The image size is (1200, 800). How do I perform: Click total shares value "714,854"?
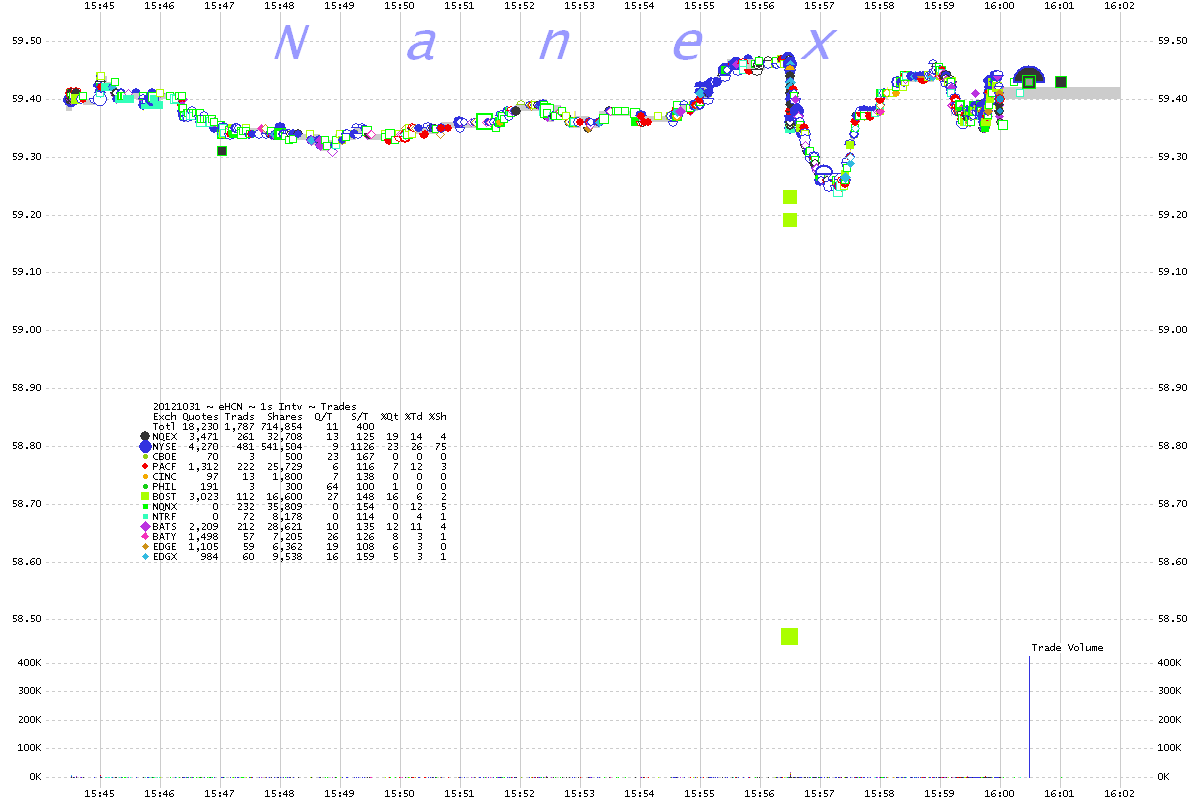[x=282, y=426]
